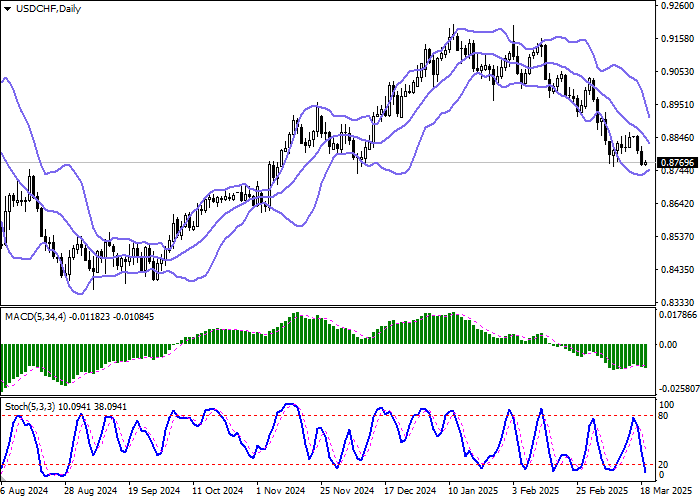Click the USDCHF,Daily chart title

[50, 9]
